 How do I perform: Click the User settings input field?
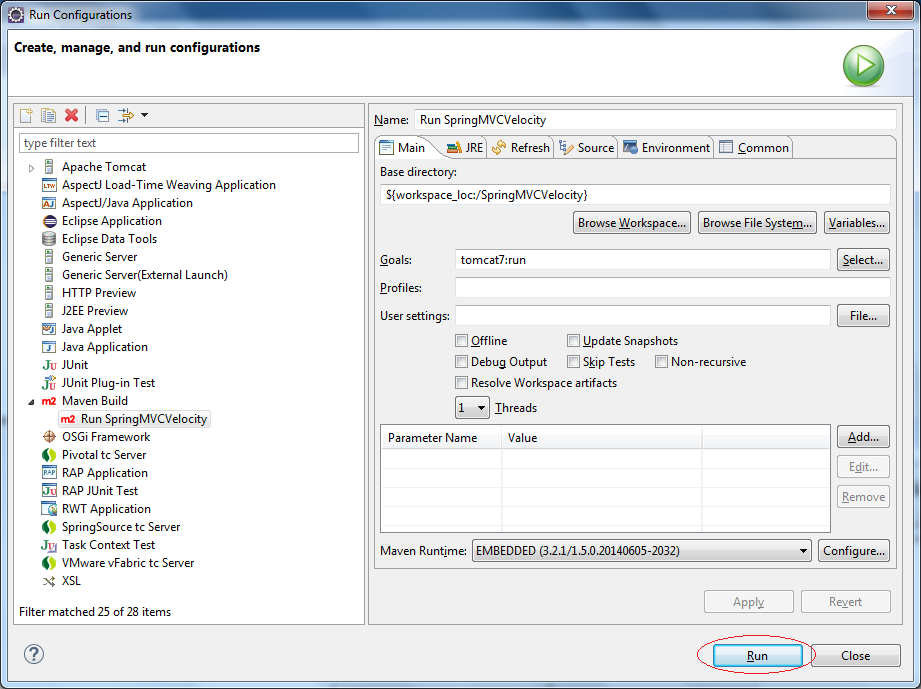pos(643,315)
